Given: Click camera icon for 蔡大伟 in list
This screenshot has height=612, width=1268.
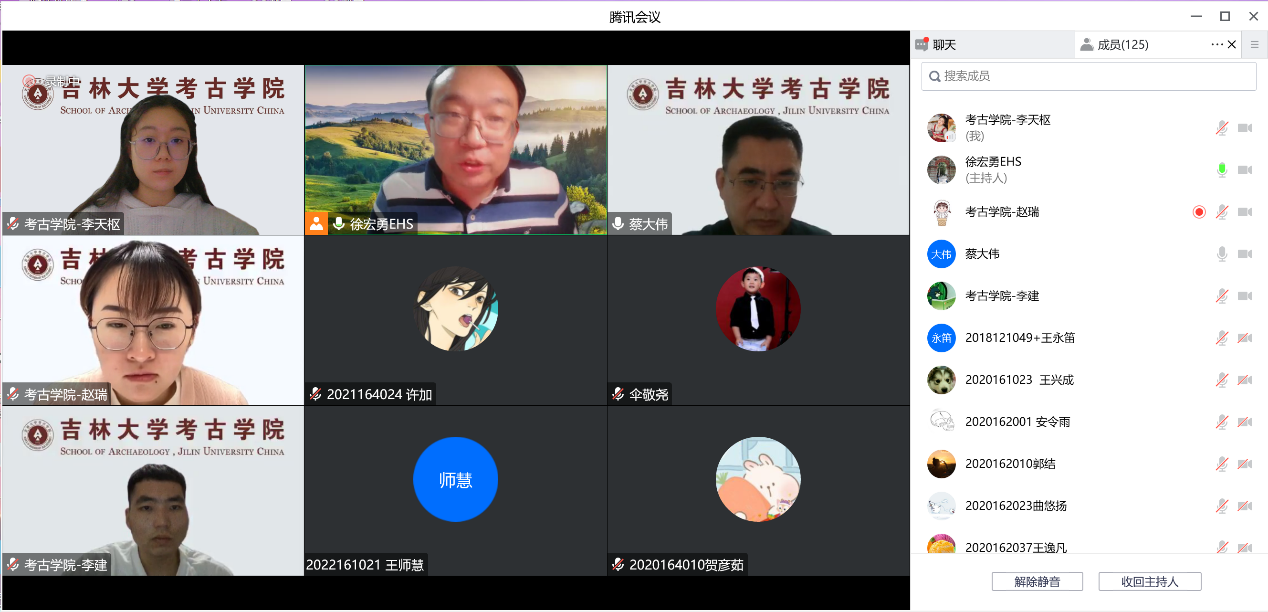Looking at the screenshot, I should pos(1245,254).
